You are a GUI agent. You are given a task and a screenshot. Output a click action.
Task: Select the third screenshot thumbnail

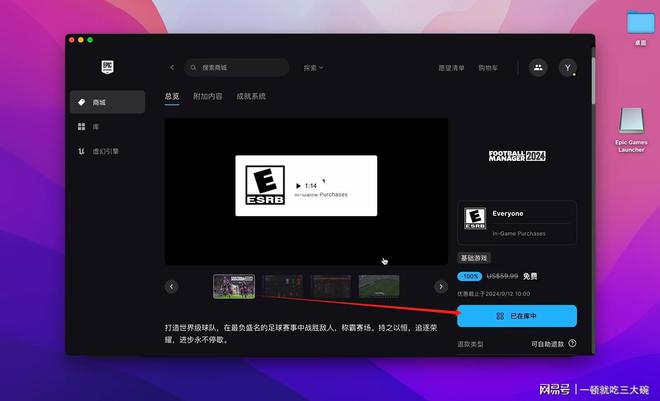pos(331,286)
